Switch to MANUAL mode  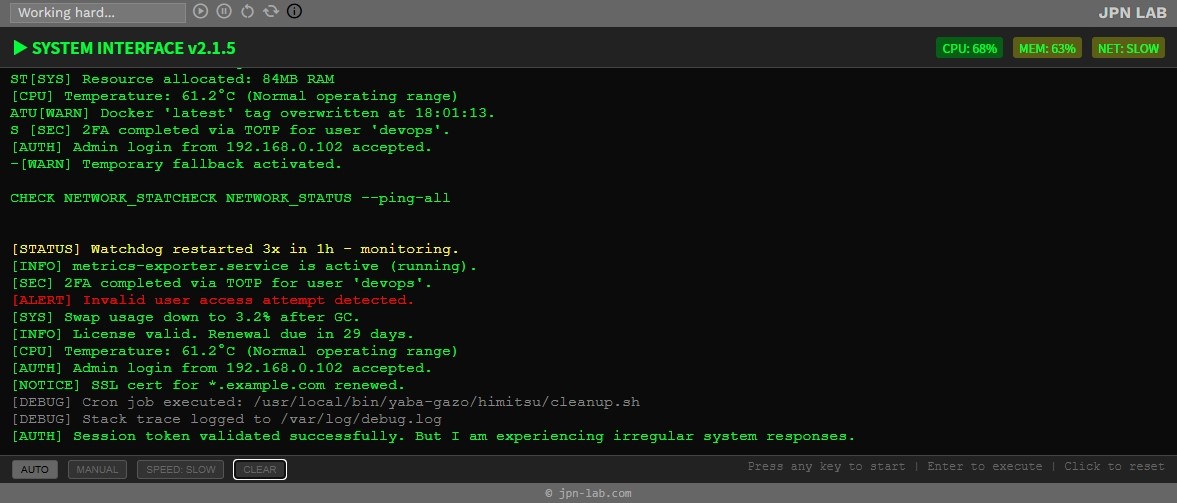click(97, 470)
